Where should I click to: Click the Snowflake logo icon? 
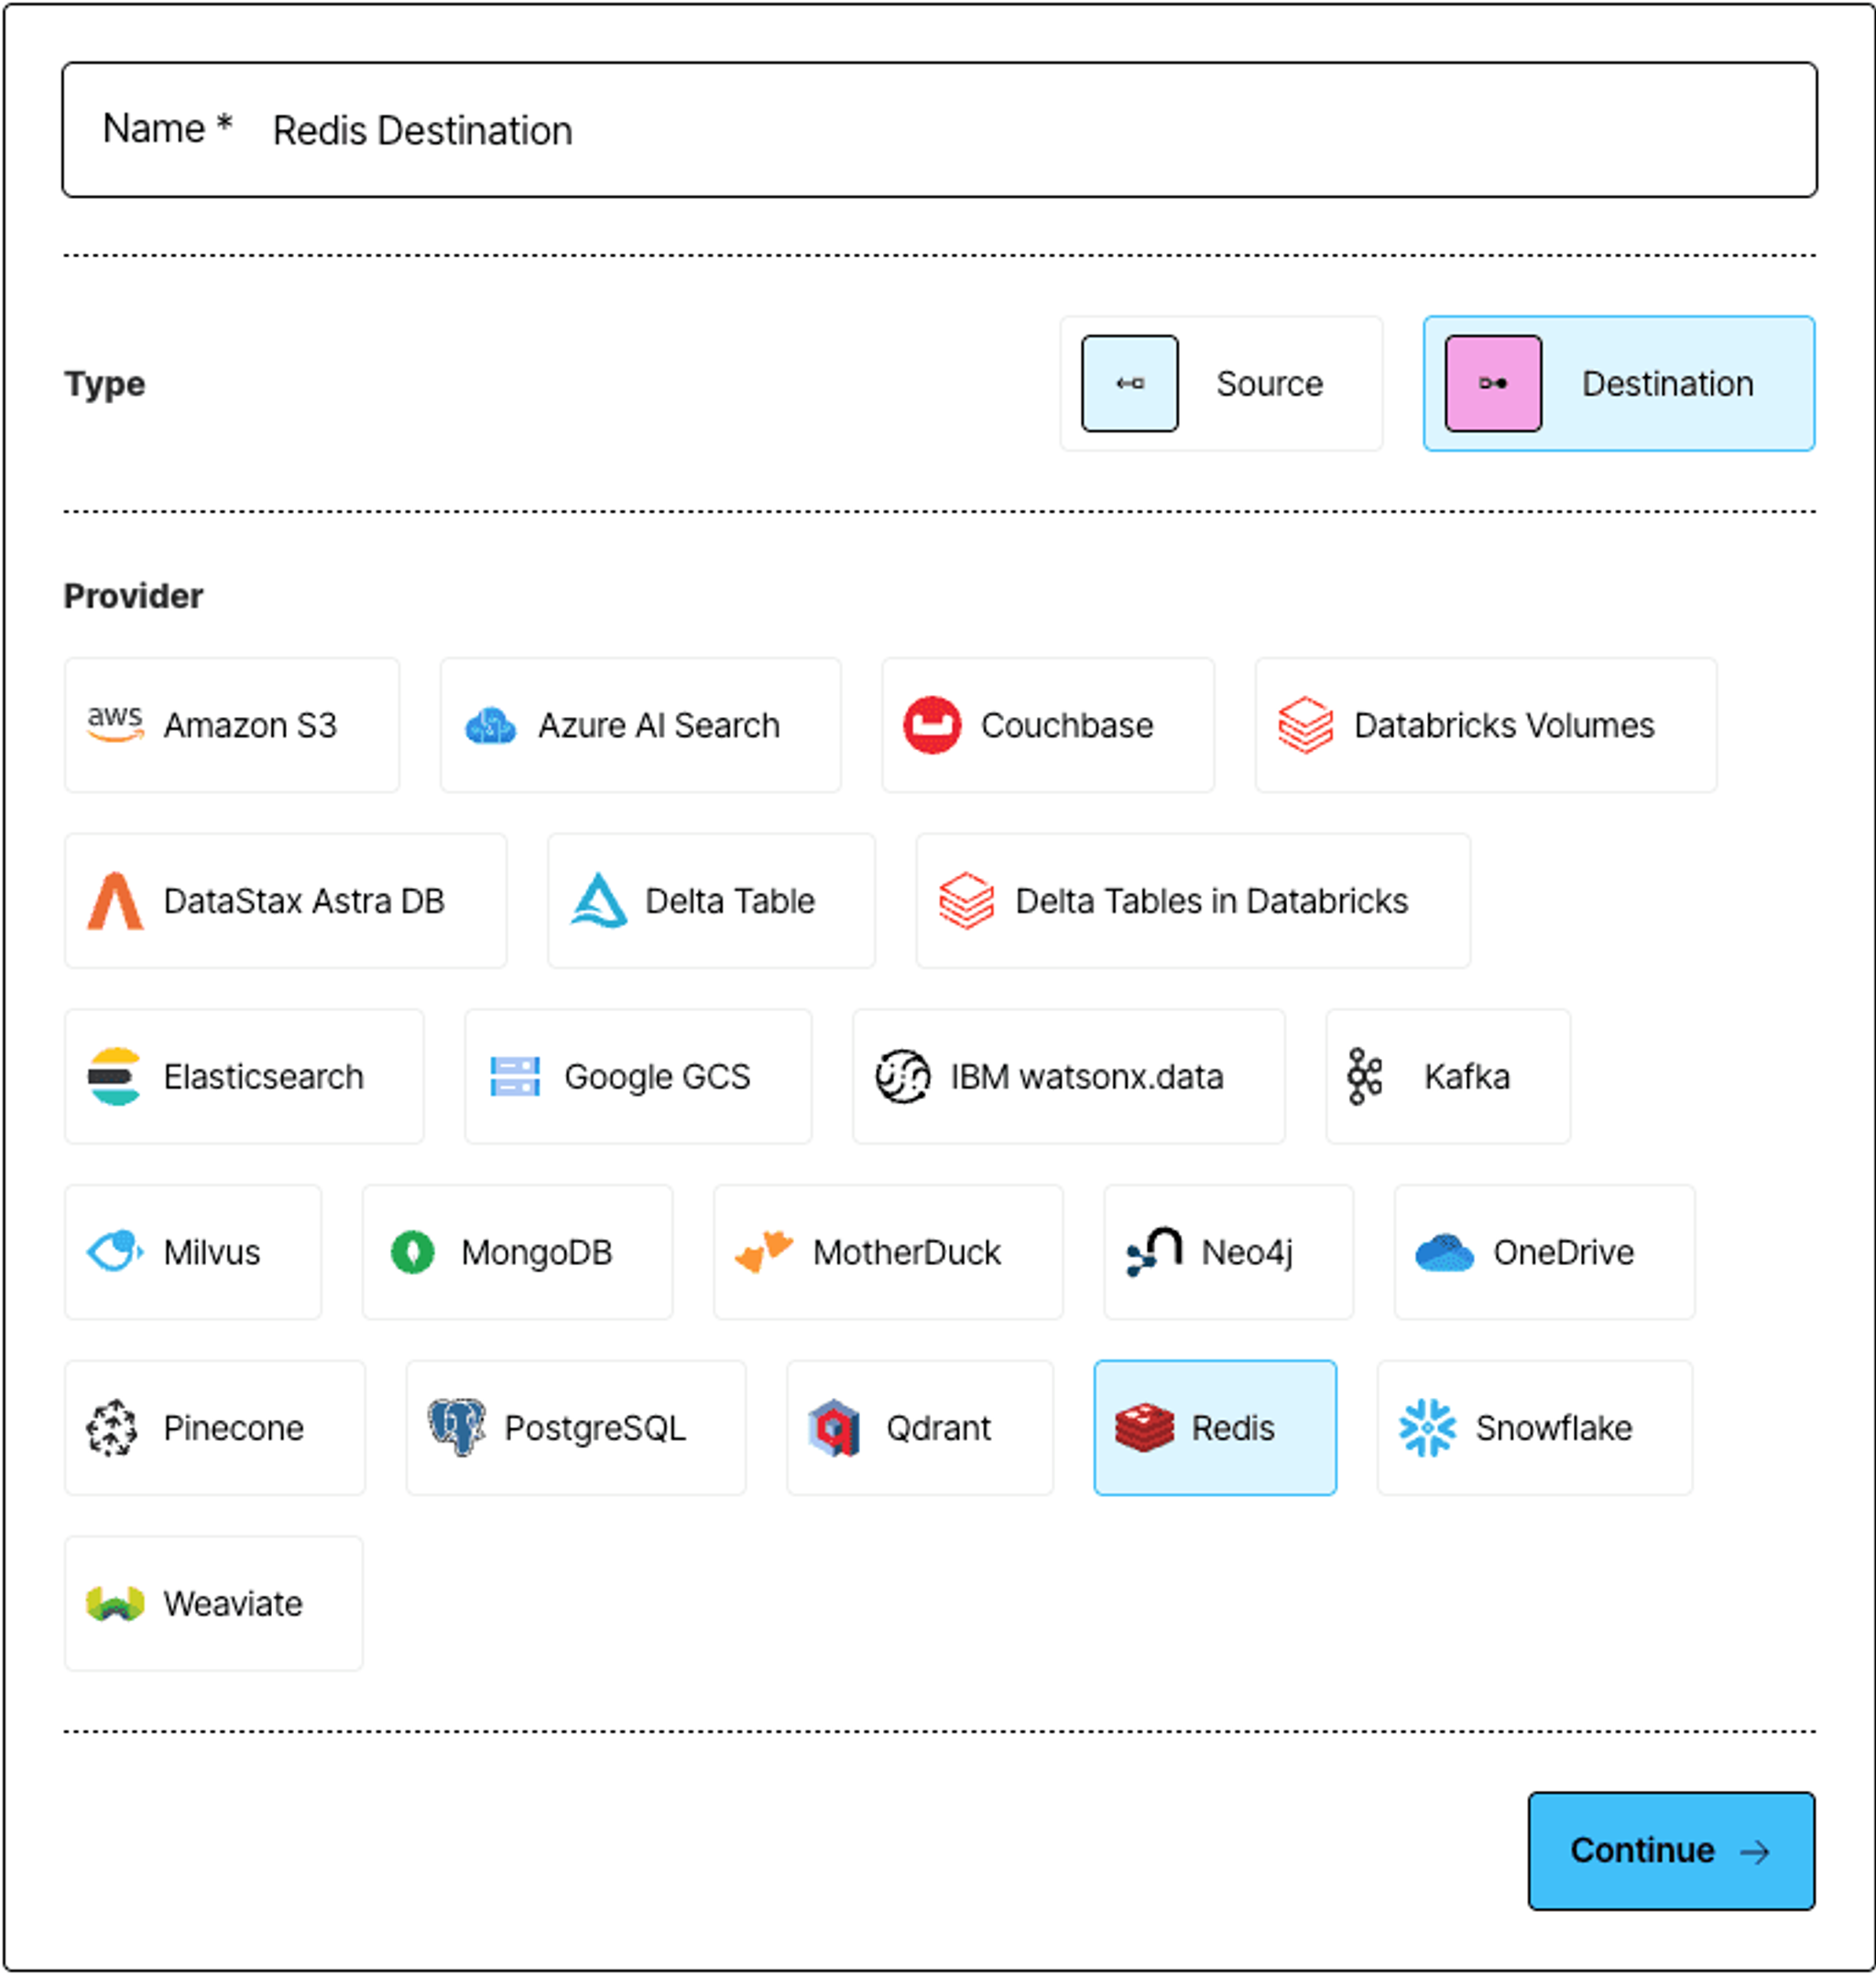tap(1427, 1427)
